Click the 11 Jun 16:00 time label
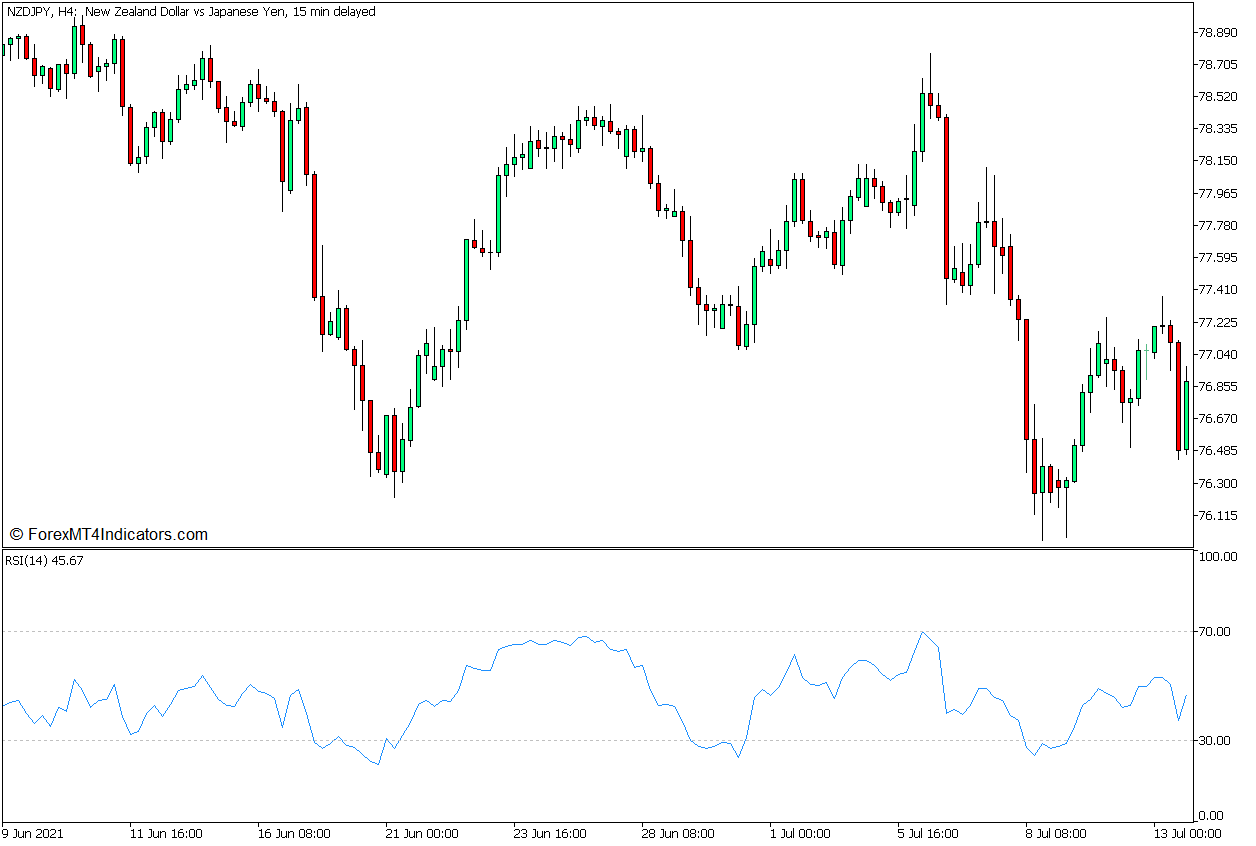The image size is (1256, 846). tap(165, 832)
